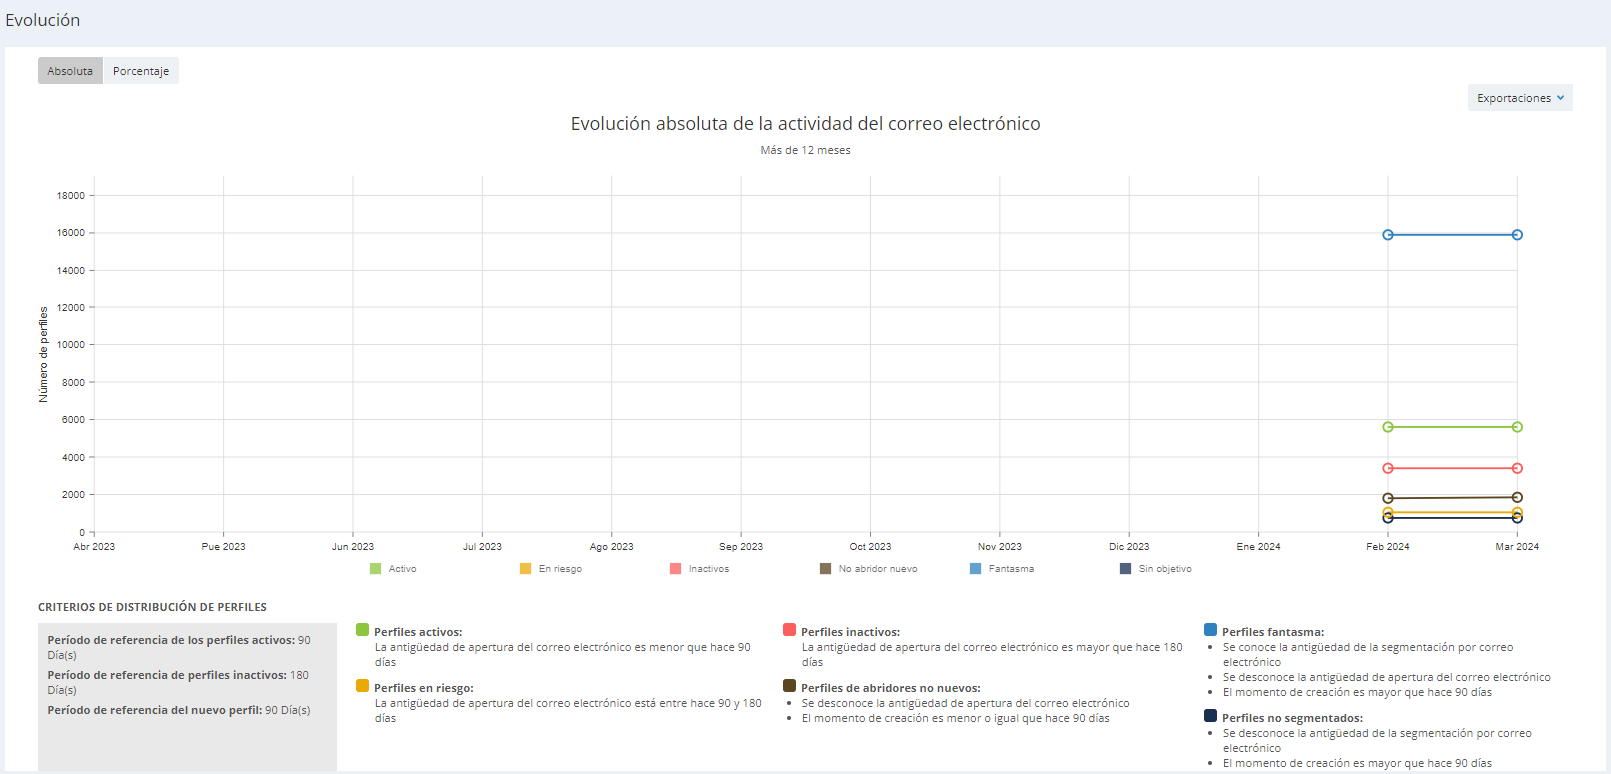Viewport: 1611px width, 774px height.
Task: Click the 'Oct 2023' x-axis label
Action: point(870,547)
